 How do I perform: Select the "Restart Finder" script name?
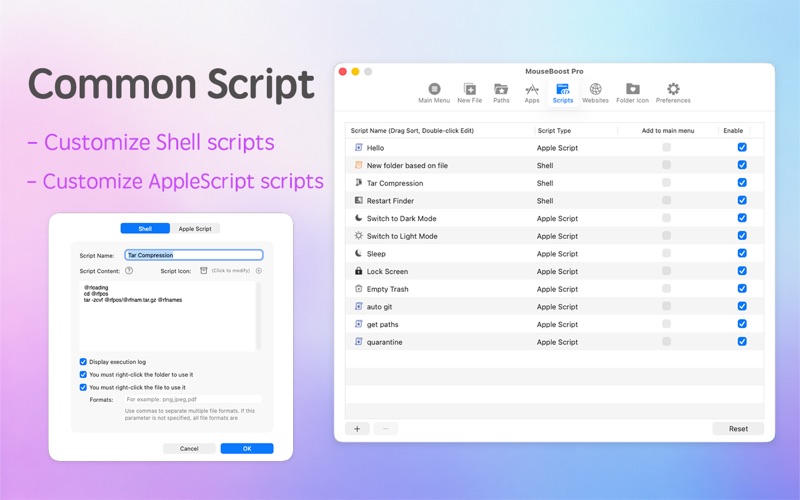coord(390,201)
